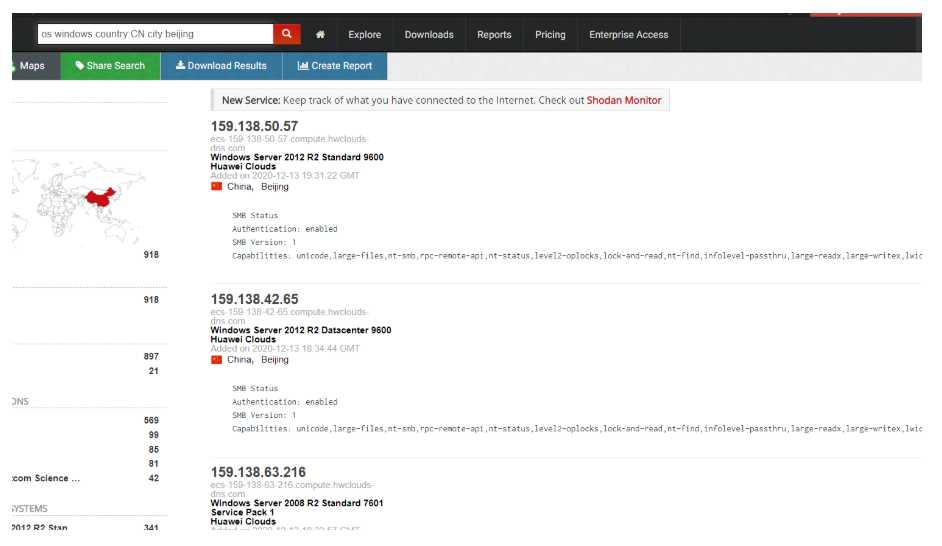Screen dimensions: 942x546
Task: Select 'Windows Server 2012 R2 Datacenter 9600' text
Action: [x=300, y=330]
